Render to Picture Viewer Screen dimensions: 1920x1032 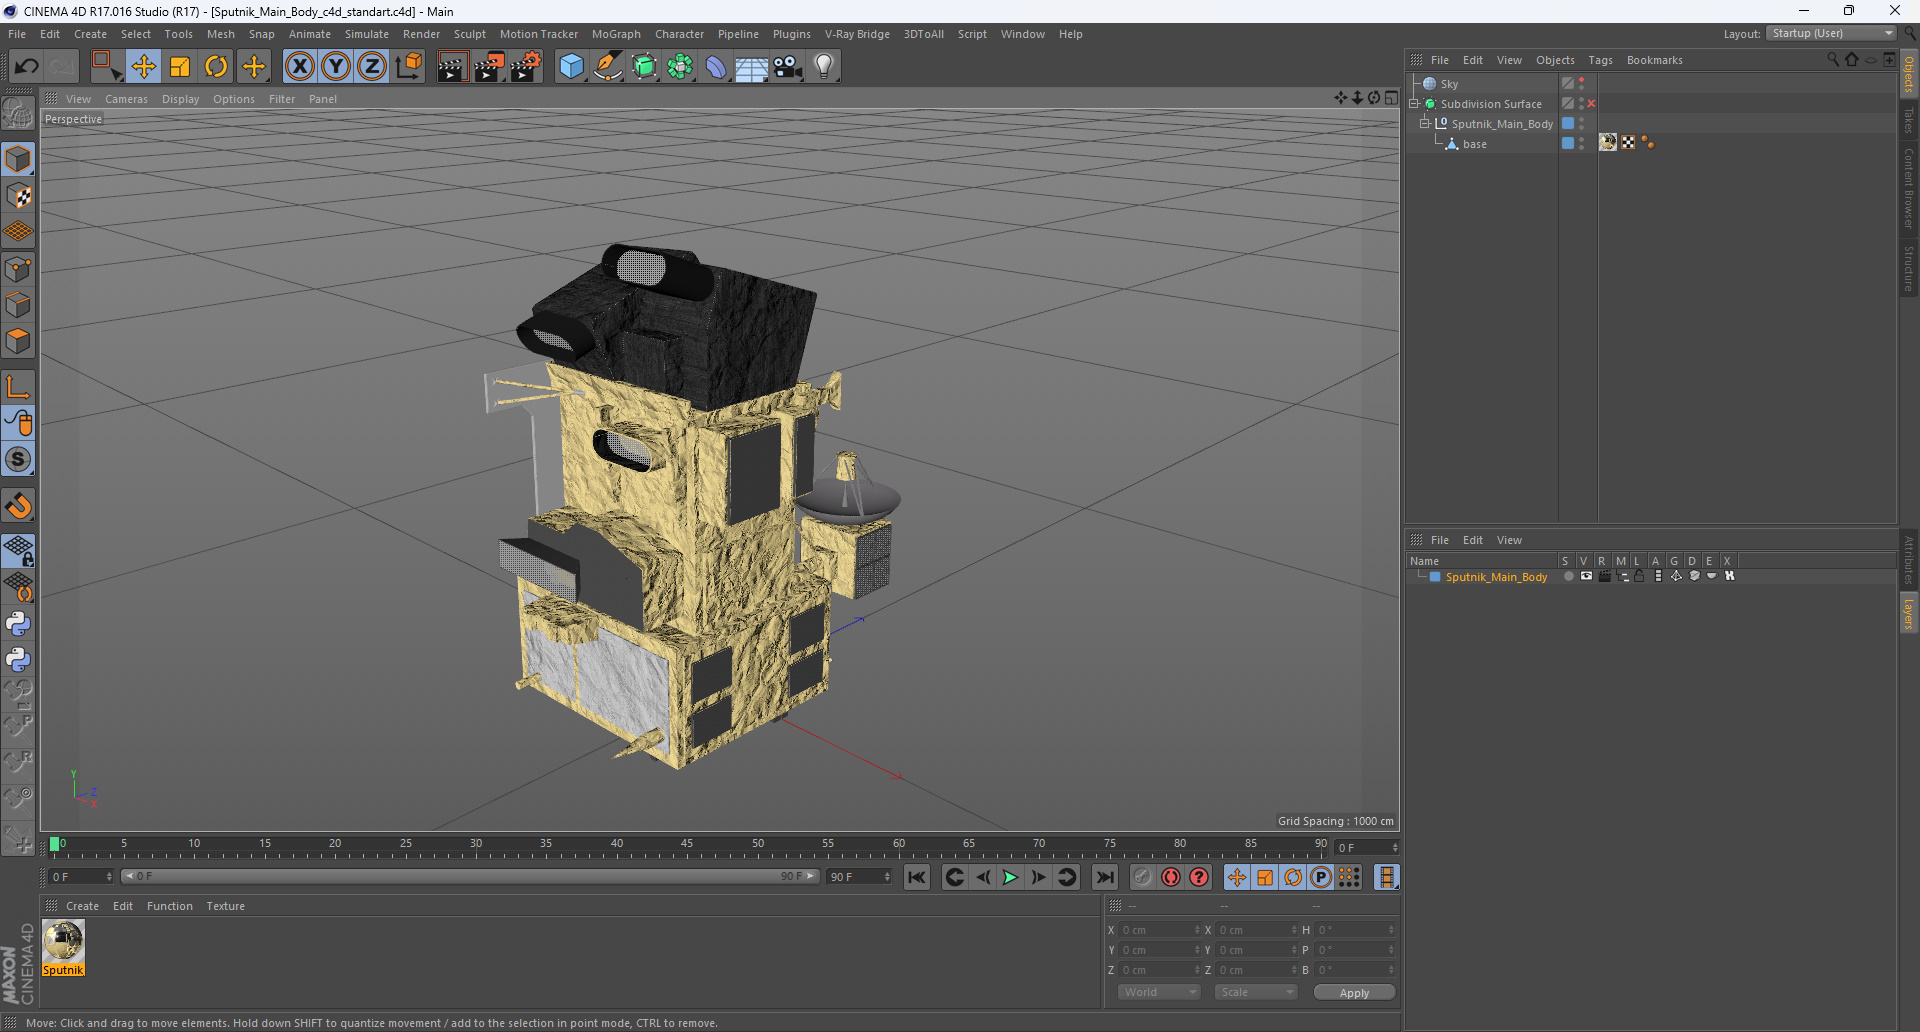(x=489, y=67)
